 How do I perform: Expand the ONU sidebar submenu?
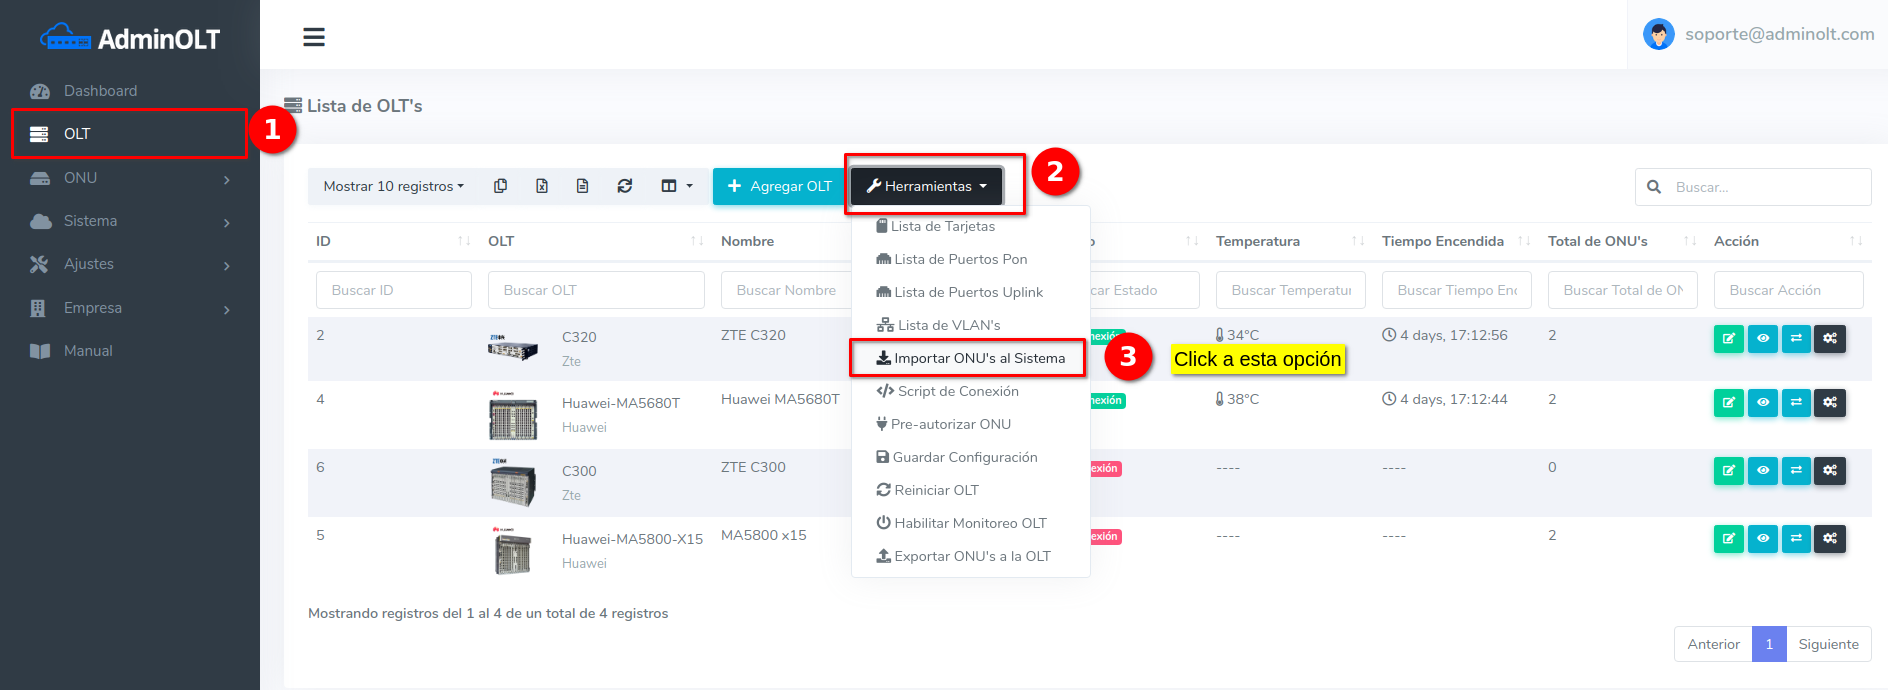pyautogui.click(x=130, y=178)
